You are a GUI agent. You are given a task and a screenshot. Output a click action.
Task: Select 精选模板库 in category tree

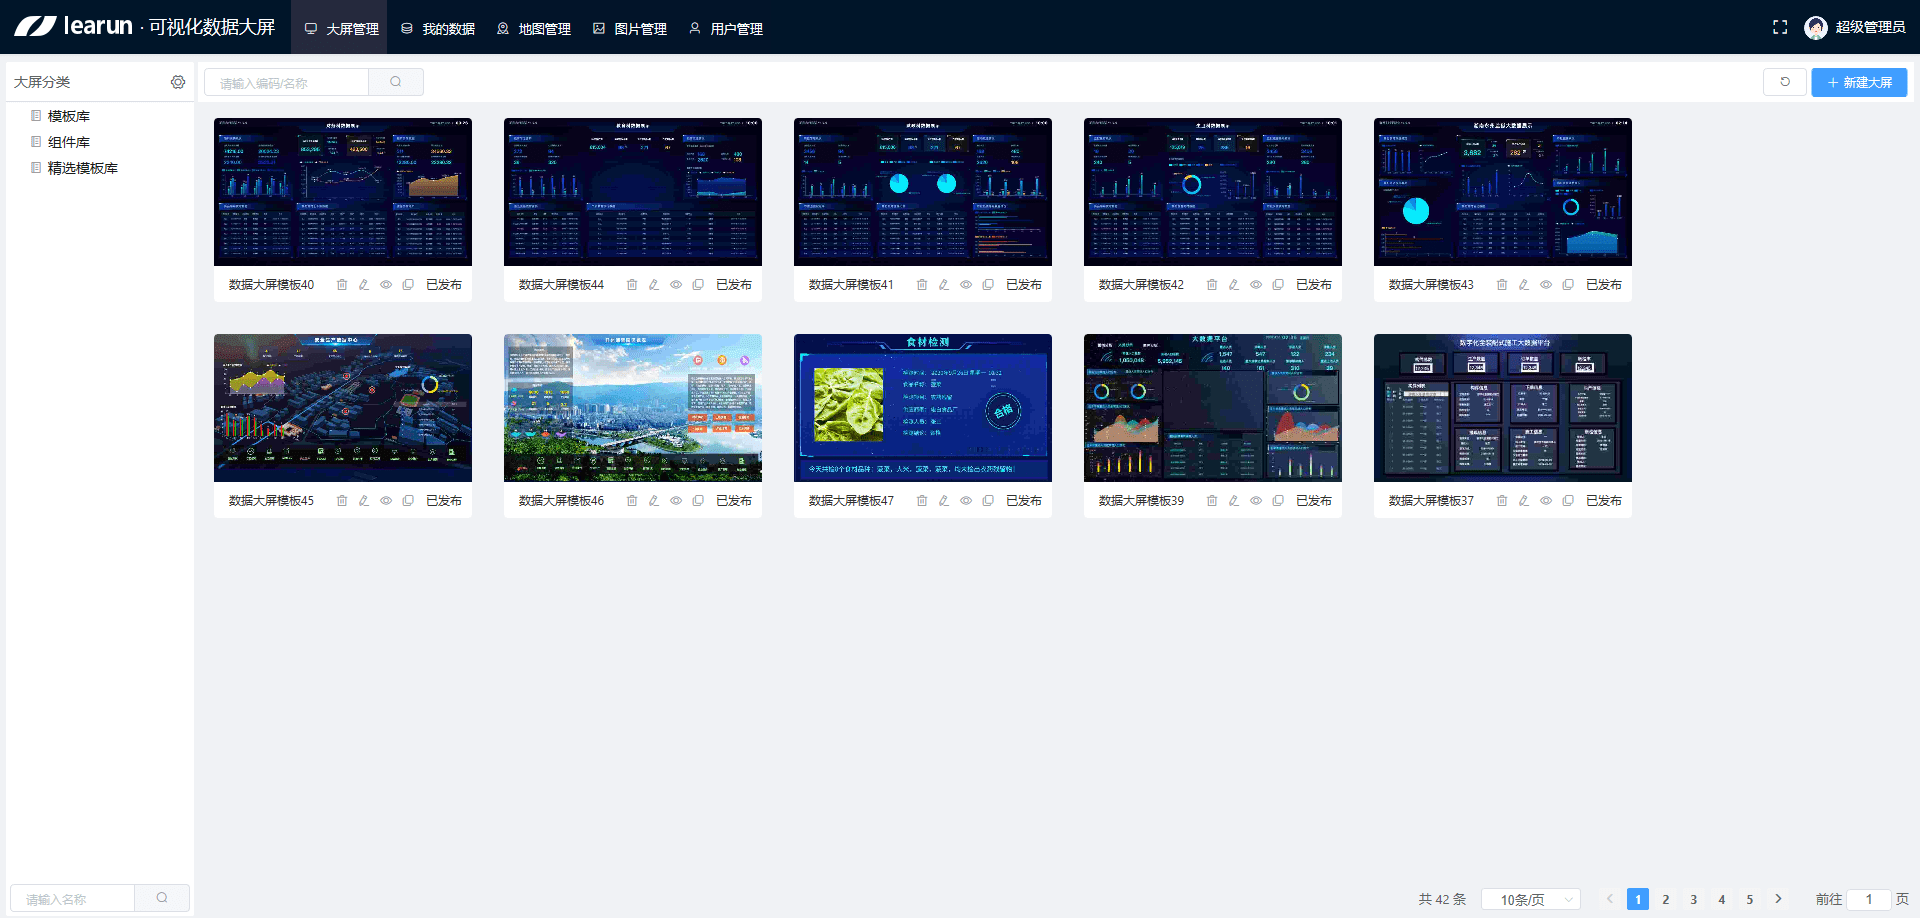click(82, 168)
